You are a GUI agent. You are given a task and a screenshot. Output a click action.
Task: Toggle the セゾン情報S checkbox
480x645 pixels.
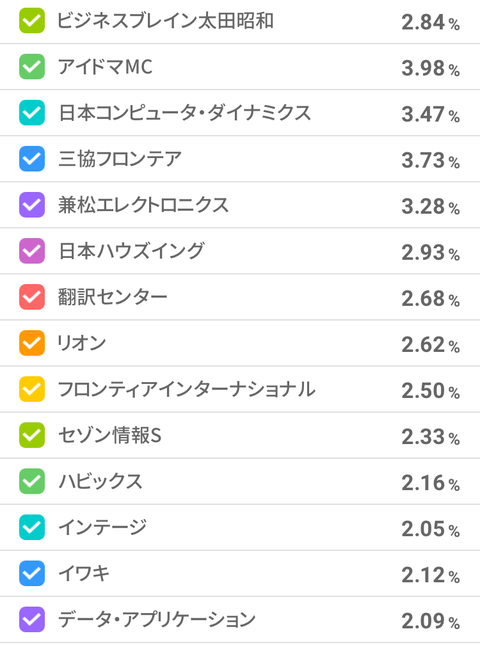click(32, 435)
